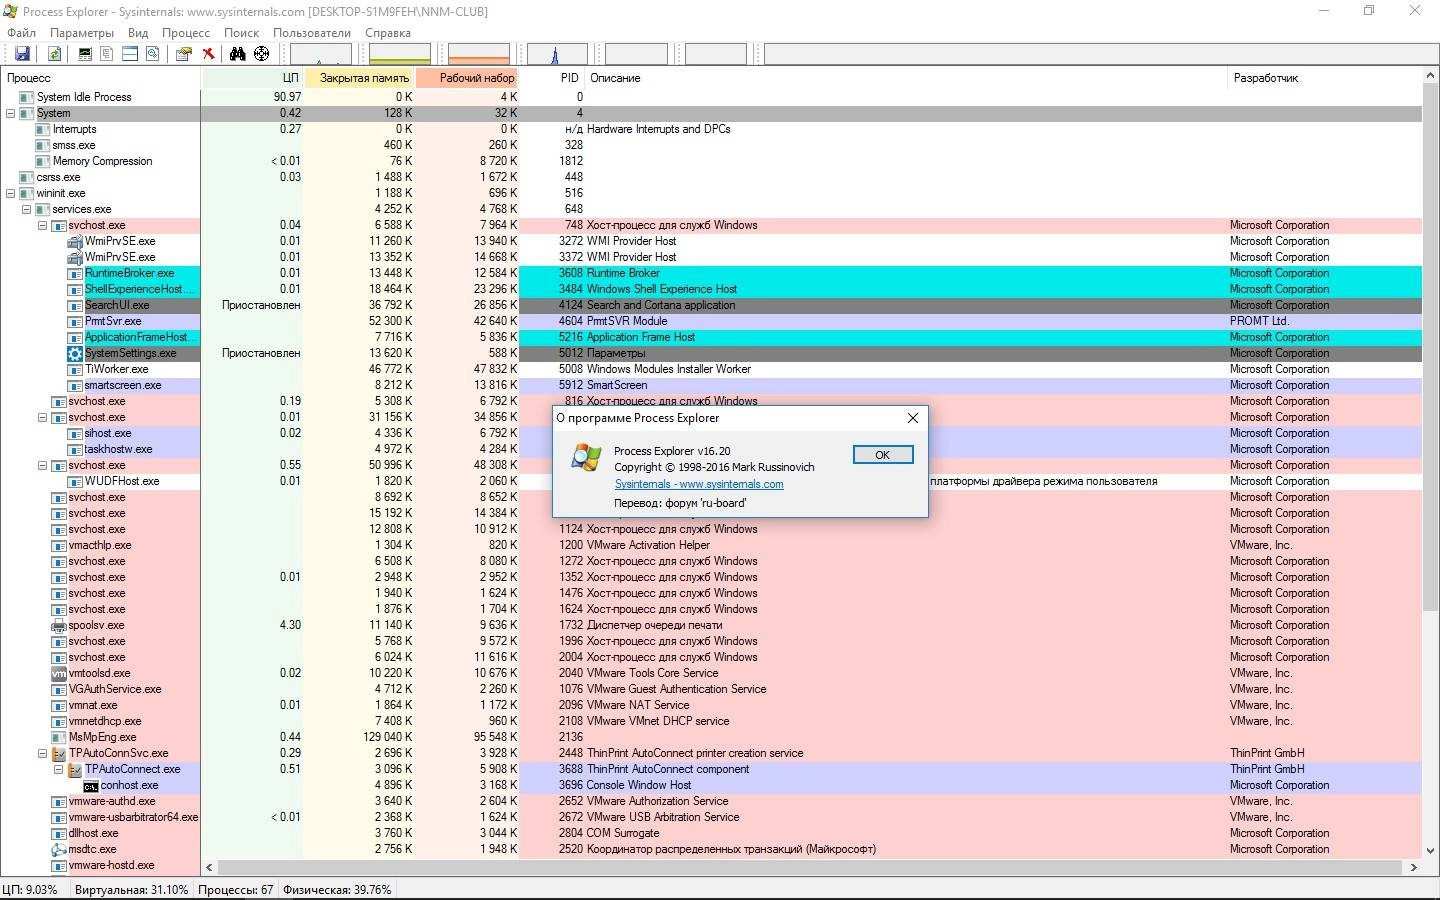Viewport: 1440px width, 900px height.
Task: Collapse svchost.exe node with PID 748
Action: (x=43, y=225)
